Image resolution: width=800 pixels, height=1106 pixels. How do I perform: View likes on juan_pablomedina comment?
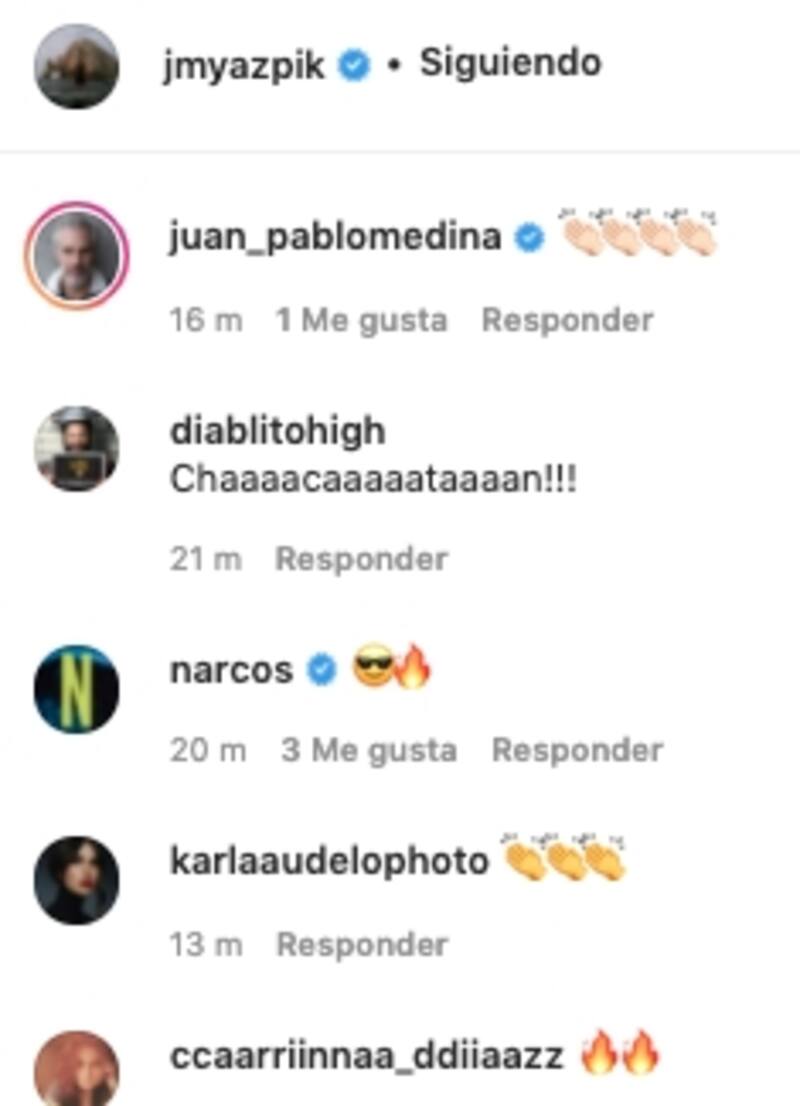361,320
